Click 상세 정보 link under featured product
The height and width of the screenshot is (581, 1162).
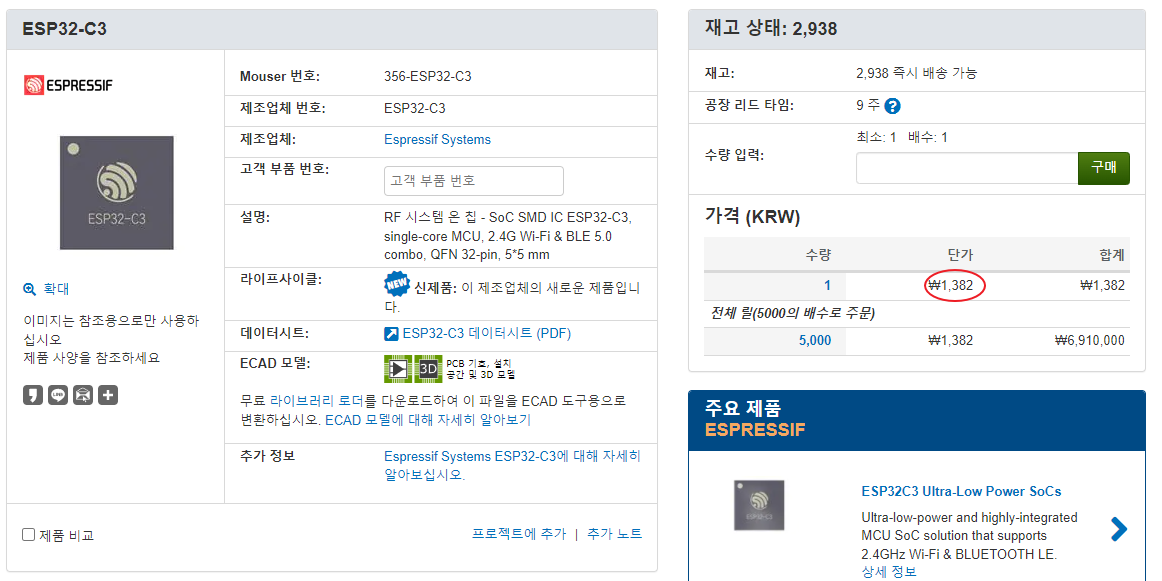tap(889, 571)
